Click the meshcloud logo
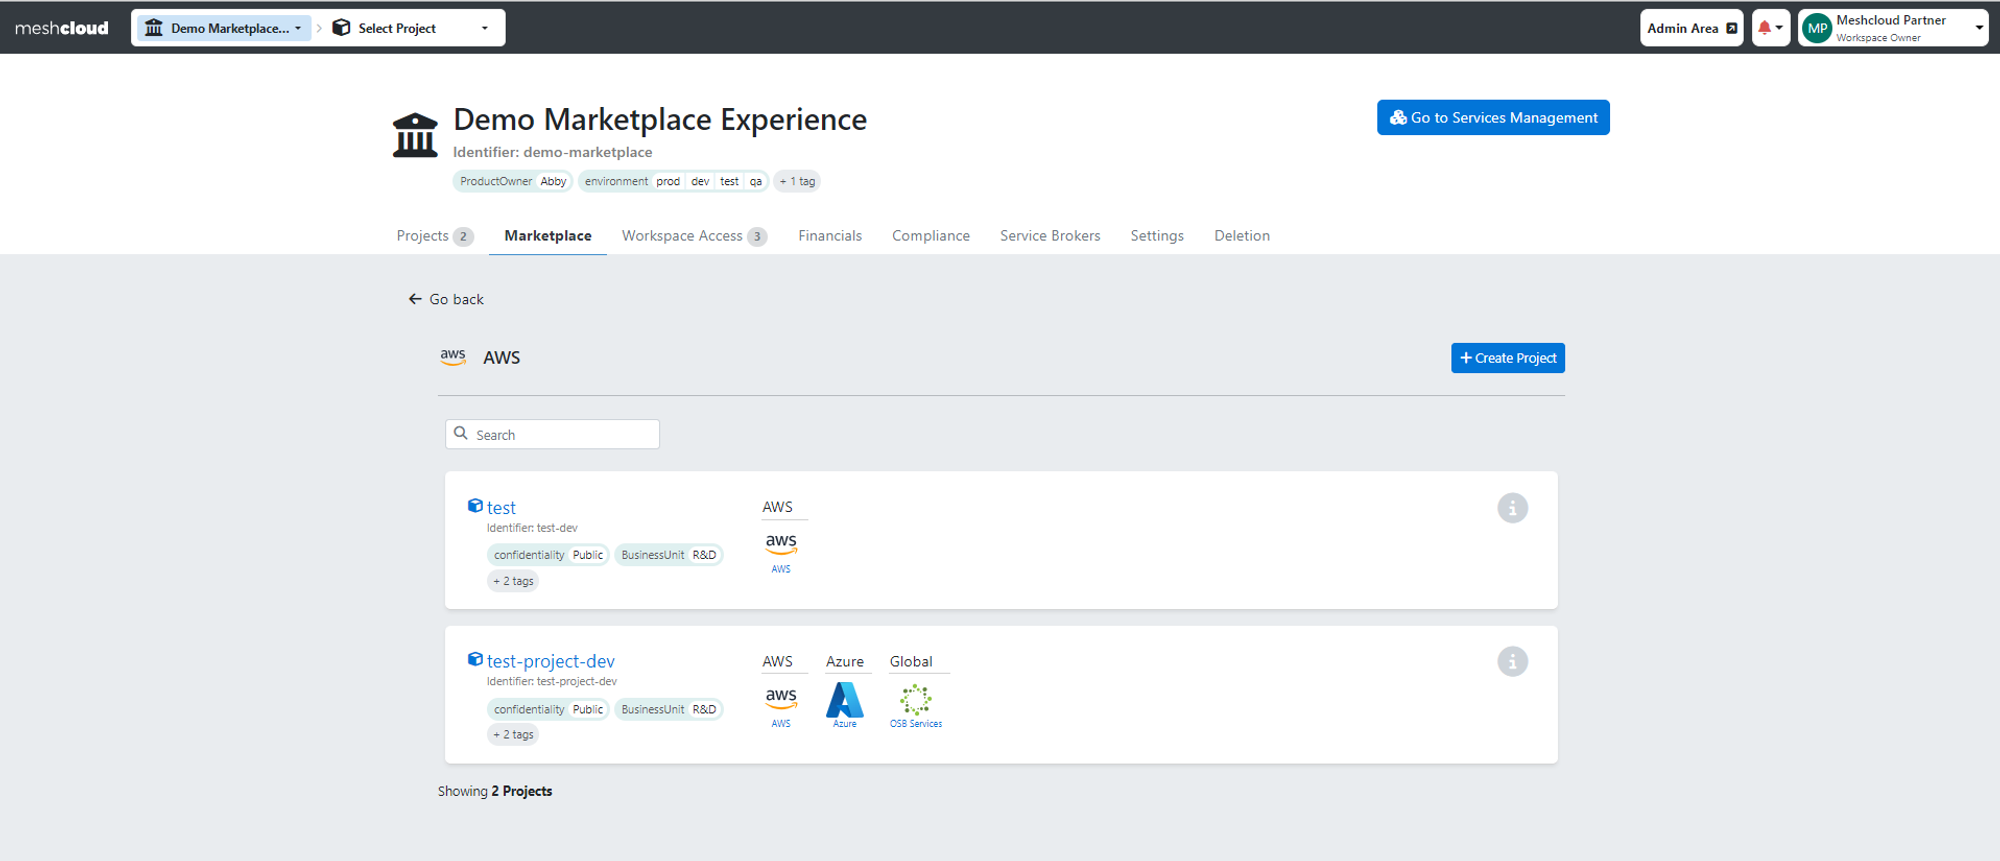The width and height of the screenshot is (2000, 861). coord(62,28)
